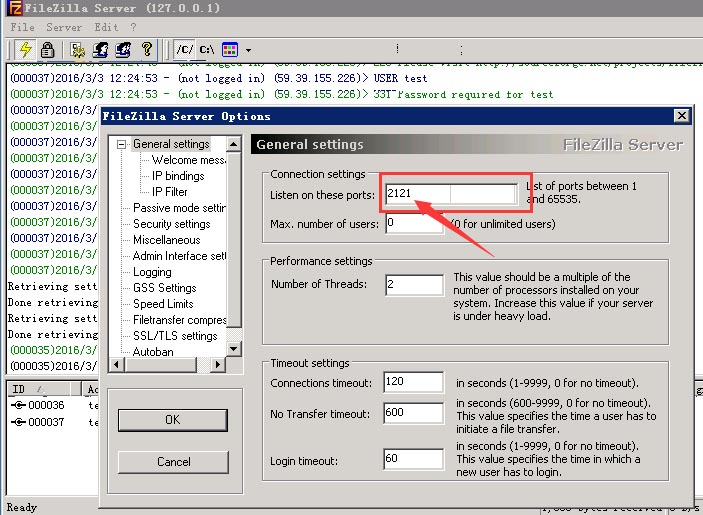Click the lightning bolt connect toolbar icon
This screenshot has height=515, width=703.
(x=25, y=49)
